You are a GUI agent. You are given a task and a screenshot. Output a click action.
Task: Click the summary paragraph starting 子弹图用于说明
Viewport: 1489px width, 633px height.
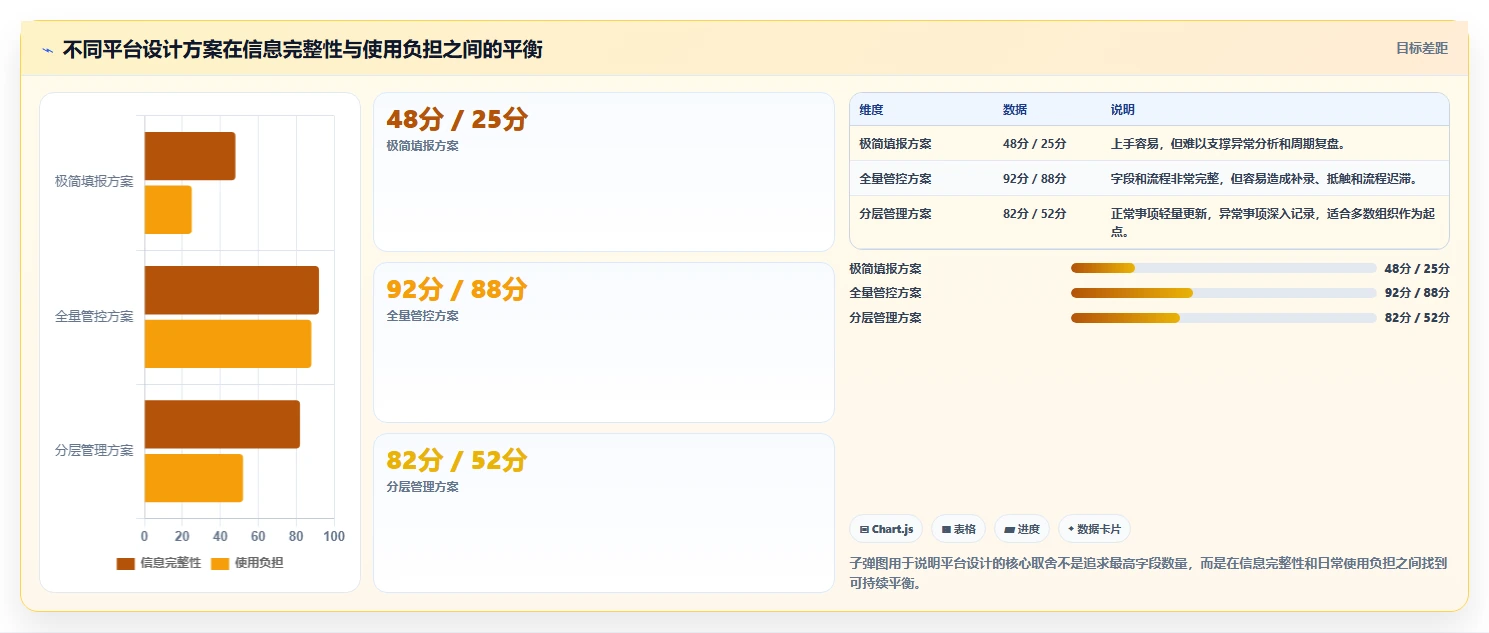[x=1148, y=573]
